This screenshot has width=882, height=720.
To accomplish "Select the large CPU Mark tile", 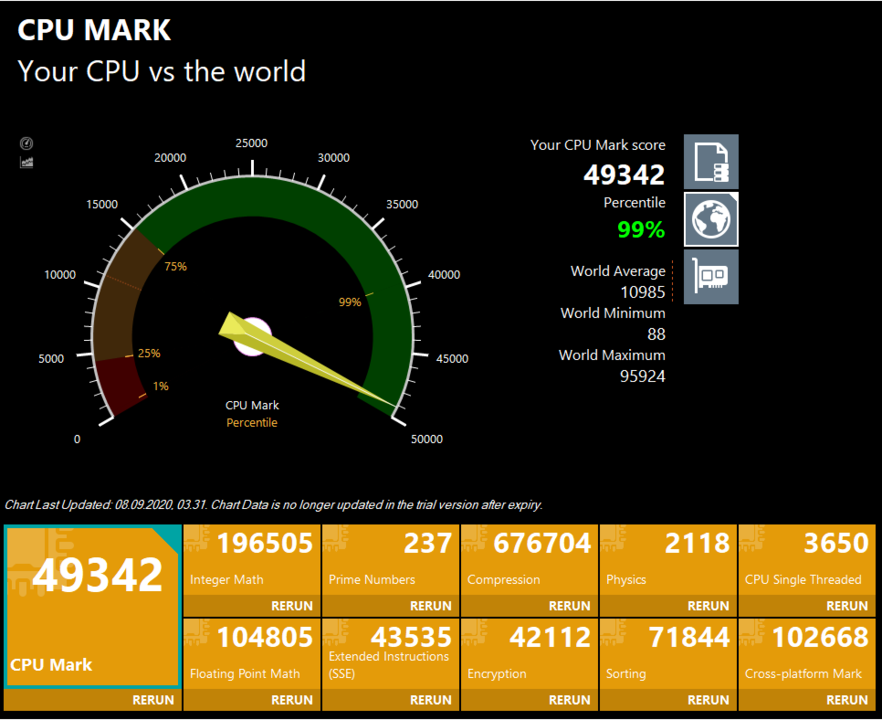I will (x=93, y=606).
